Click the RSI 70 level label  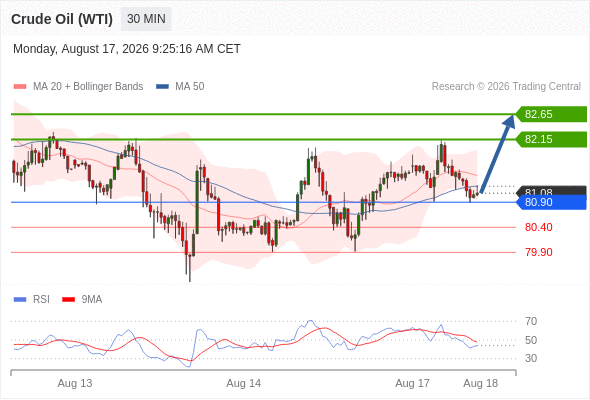(x=531, y=321)
